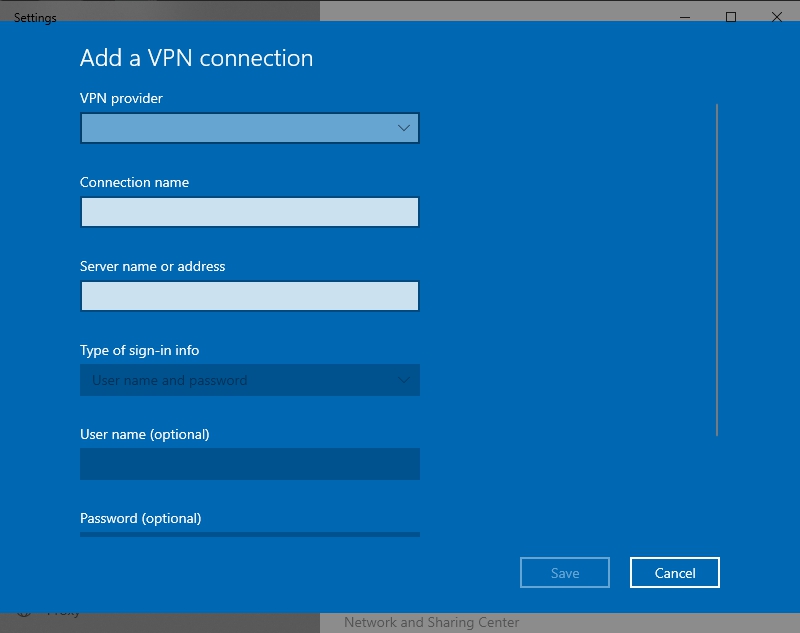The height and width of the screenshot is (633, 800).
Task: Maximize the Settings window
Action: tap(731, 17)
